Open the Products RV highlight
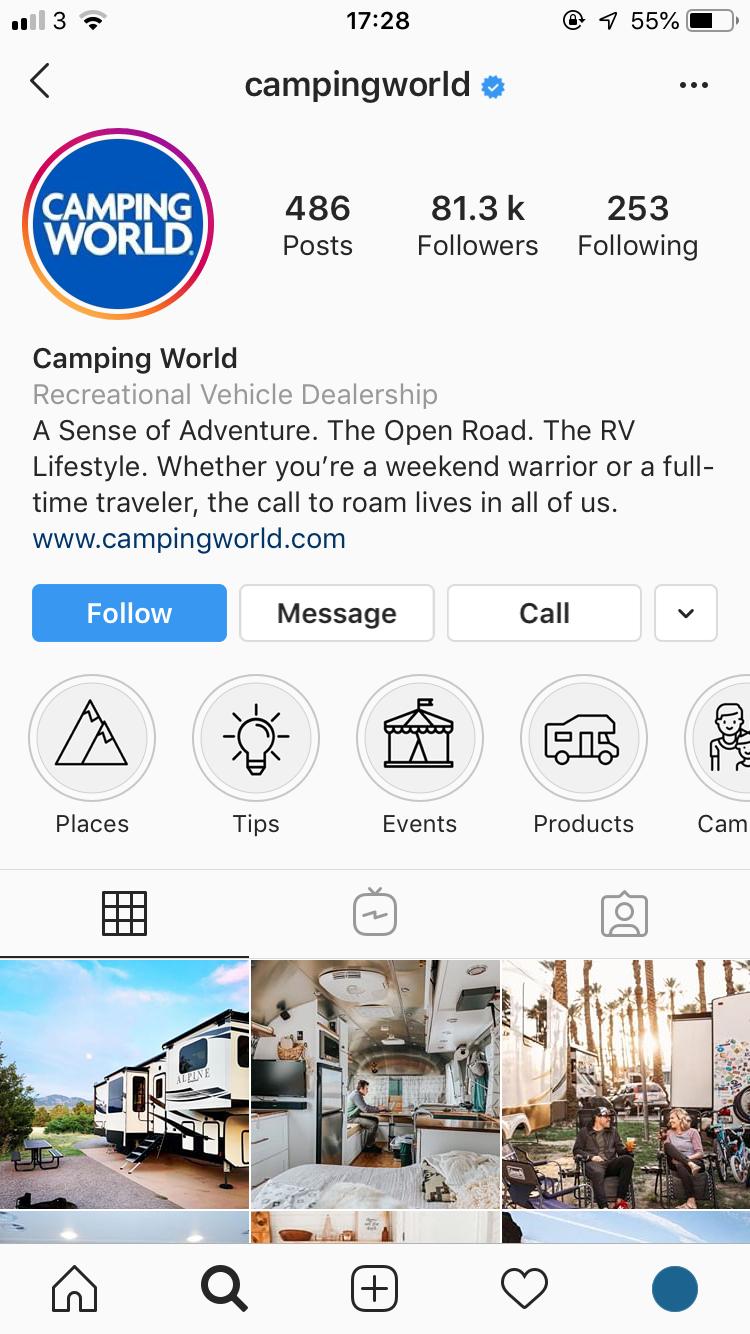 (x=584, y=738)
